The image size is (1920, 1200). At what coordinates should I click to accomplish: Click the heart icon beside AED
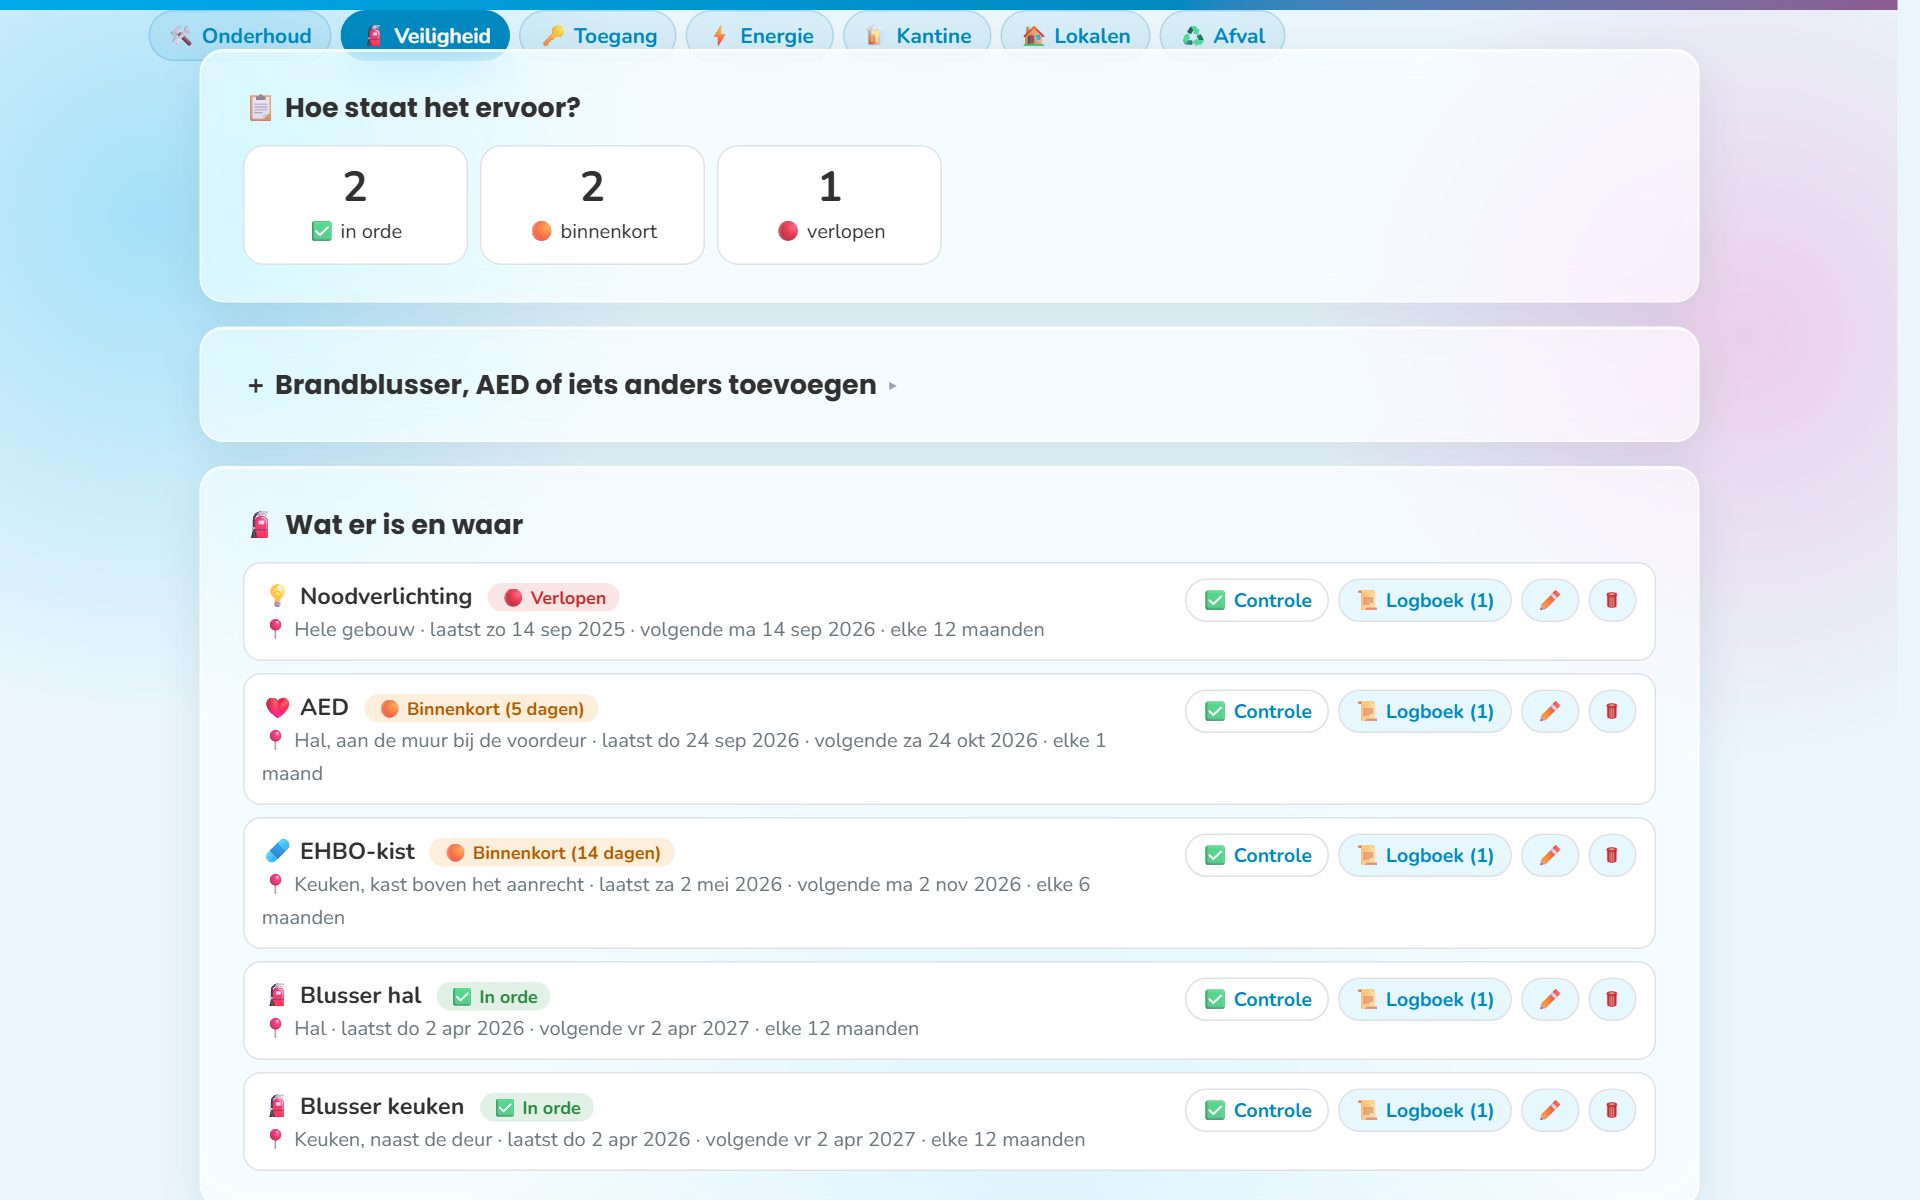(x=277, y=707)
